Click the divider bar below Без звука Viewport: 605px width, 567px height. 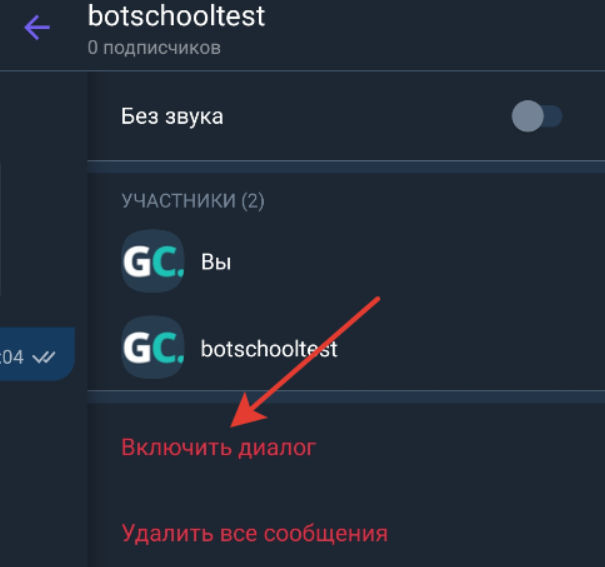point(346,167)
